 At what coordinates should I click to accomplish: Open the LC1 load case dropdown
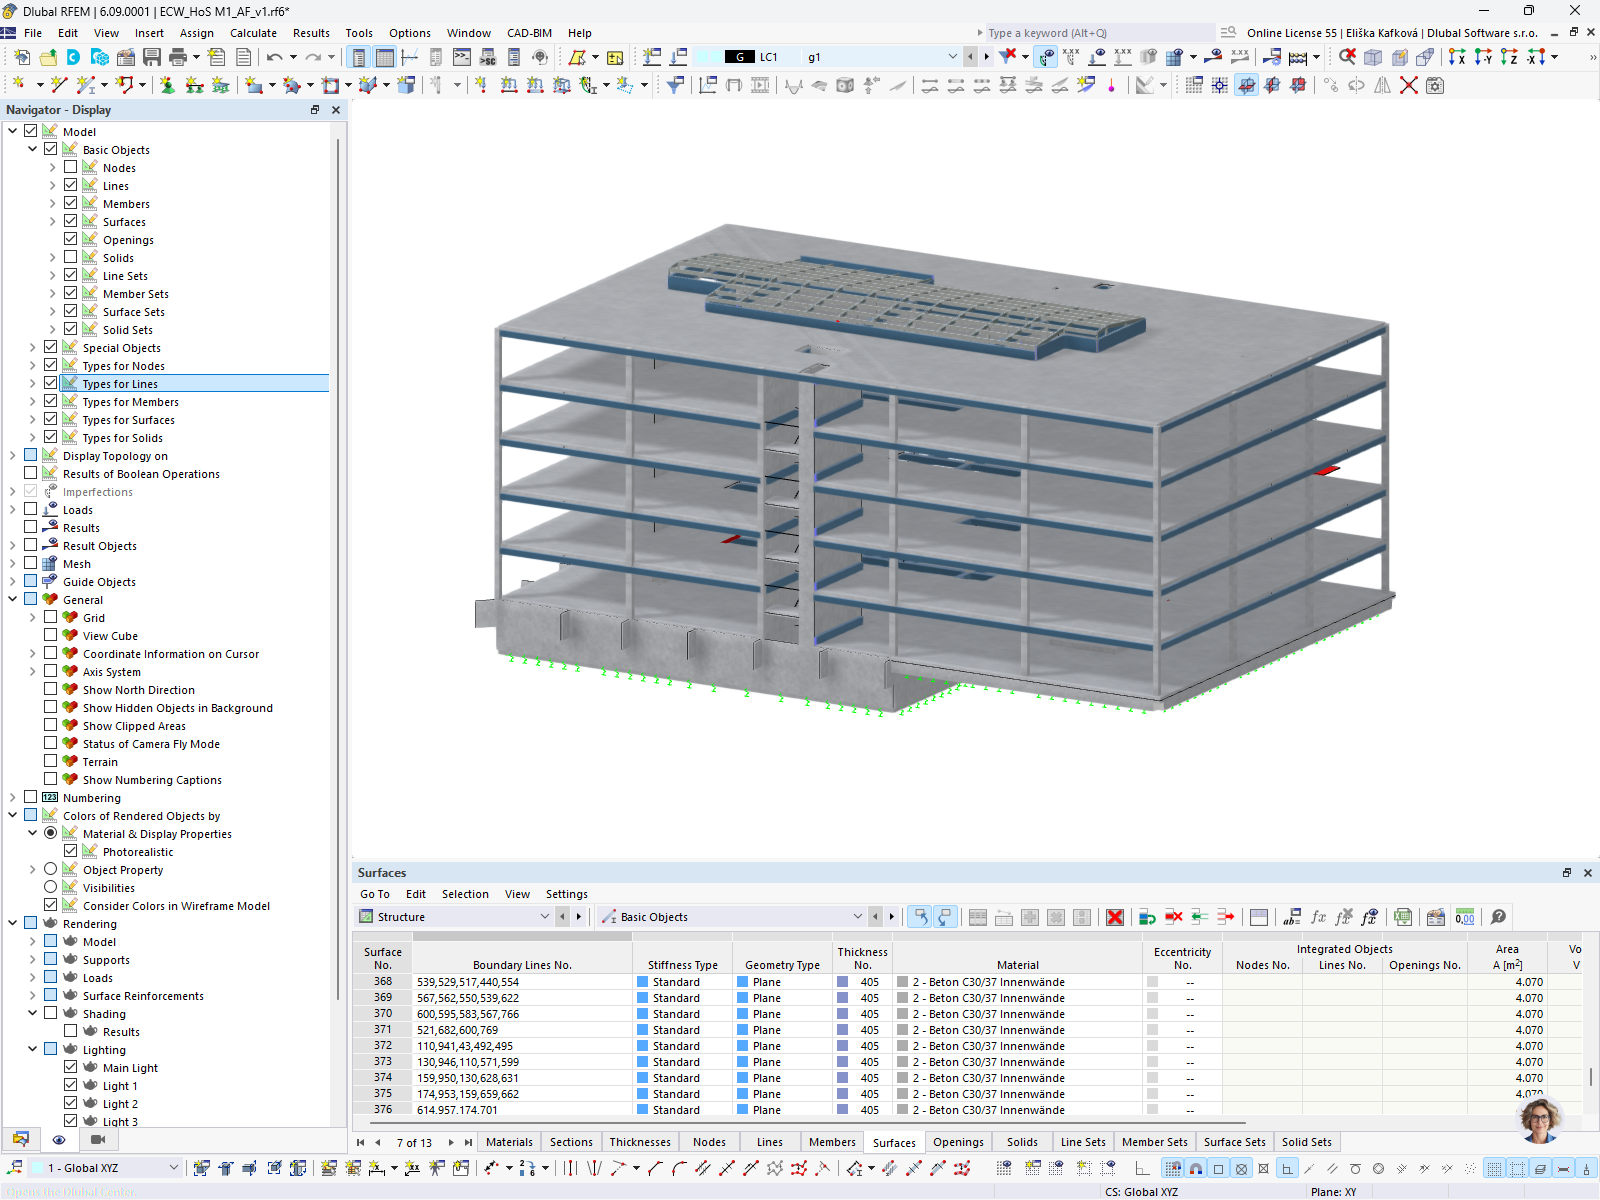point(952,57)
